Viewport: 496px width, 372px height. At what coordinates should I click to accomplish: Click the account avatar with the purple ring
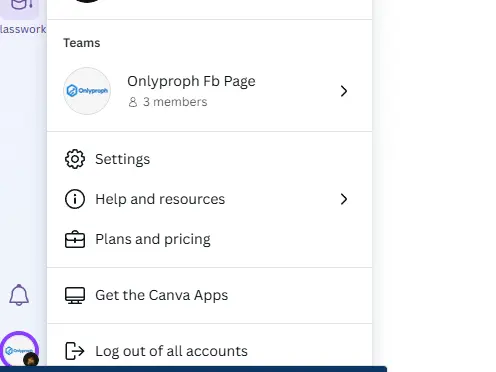[19, 350]
